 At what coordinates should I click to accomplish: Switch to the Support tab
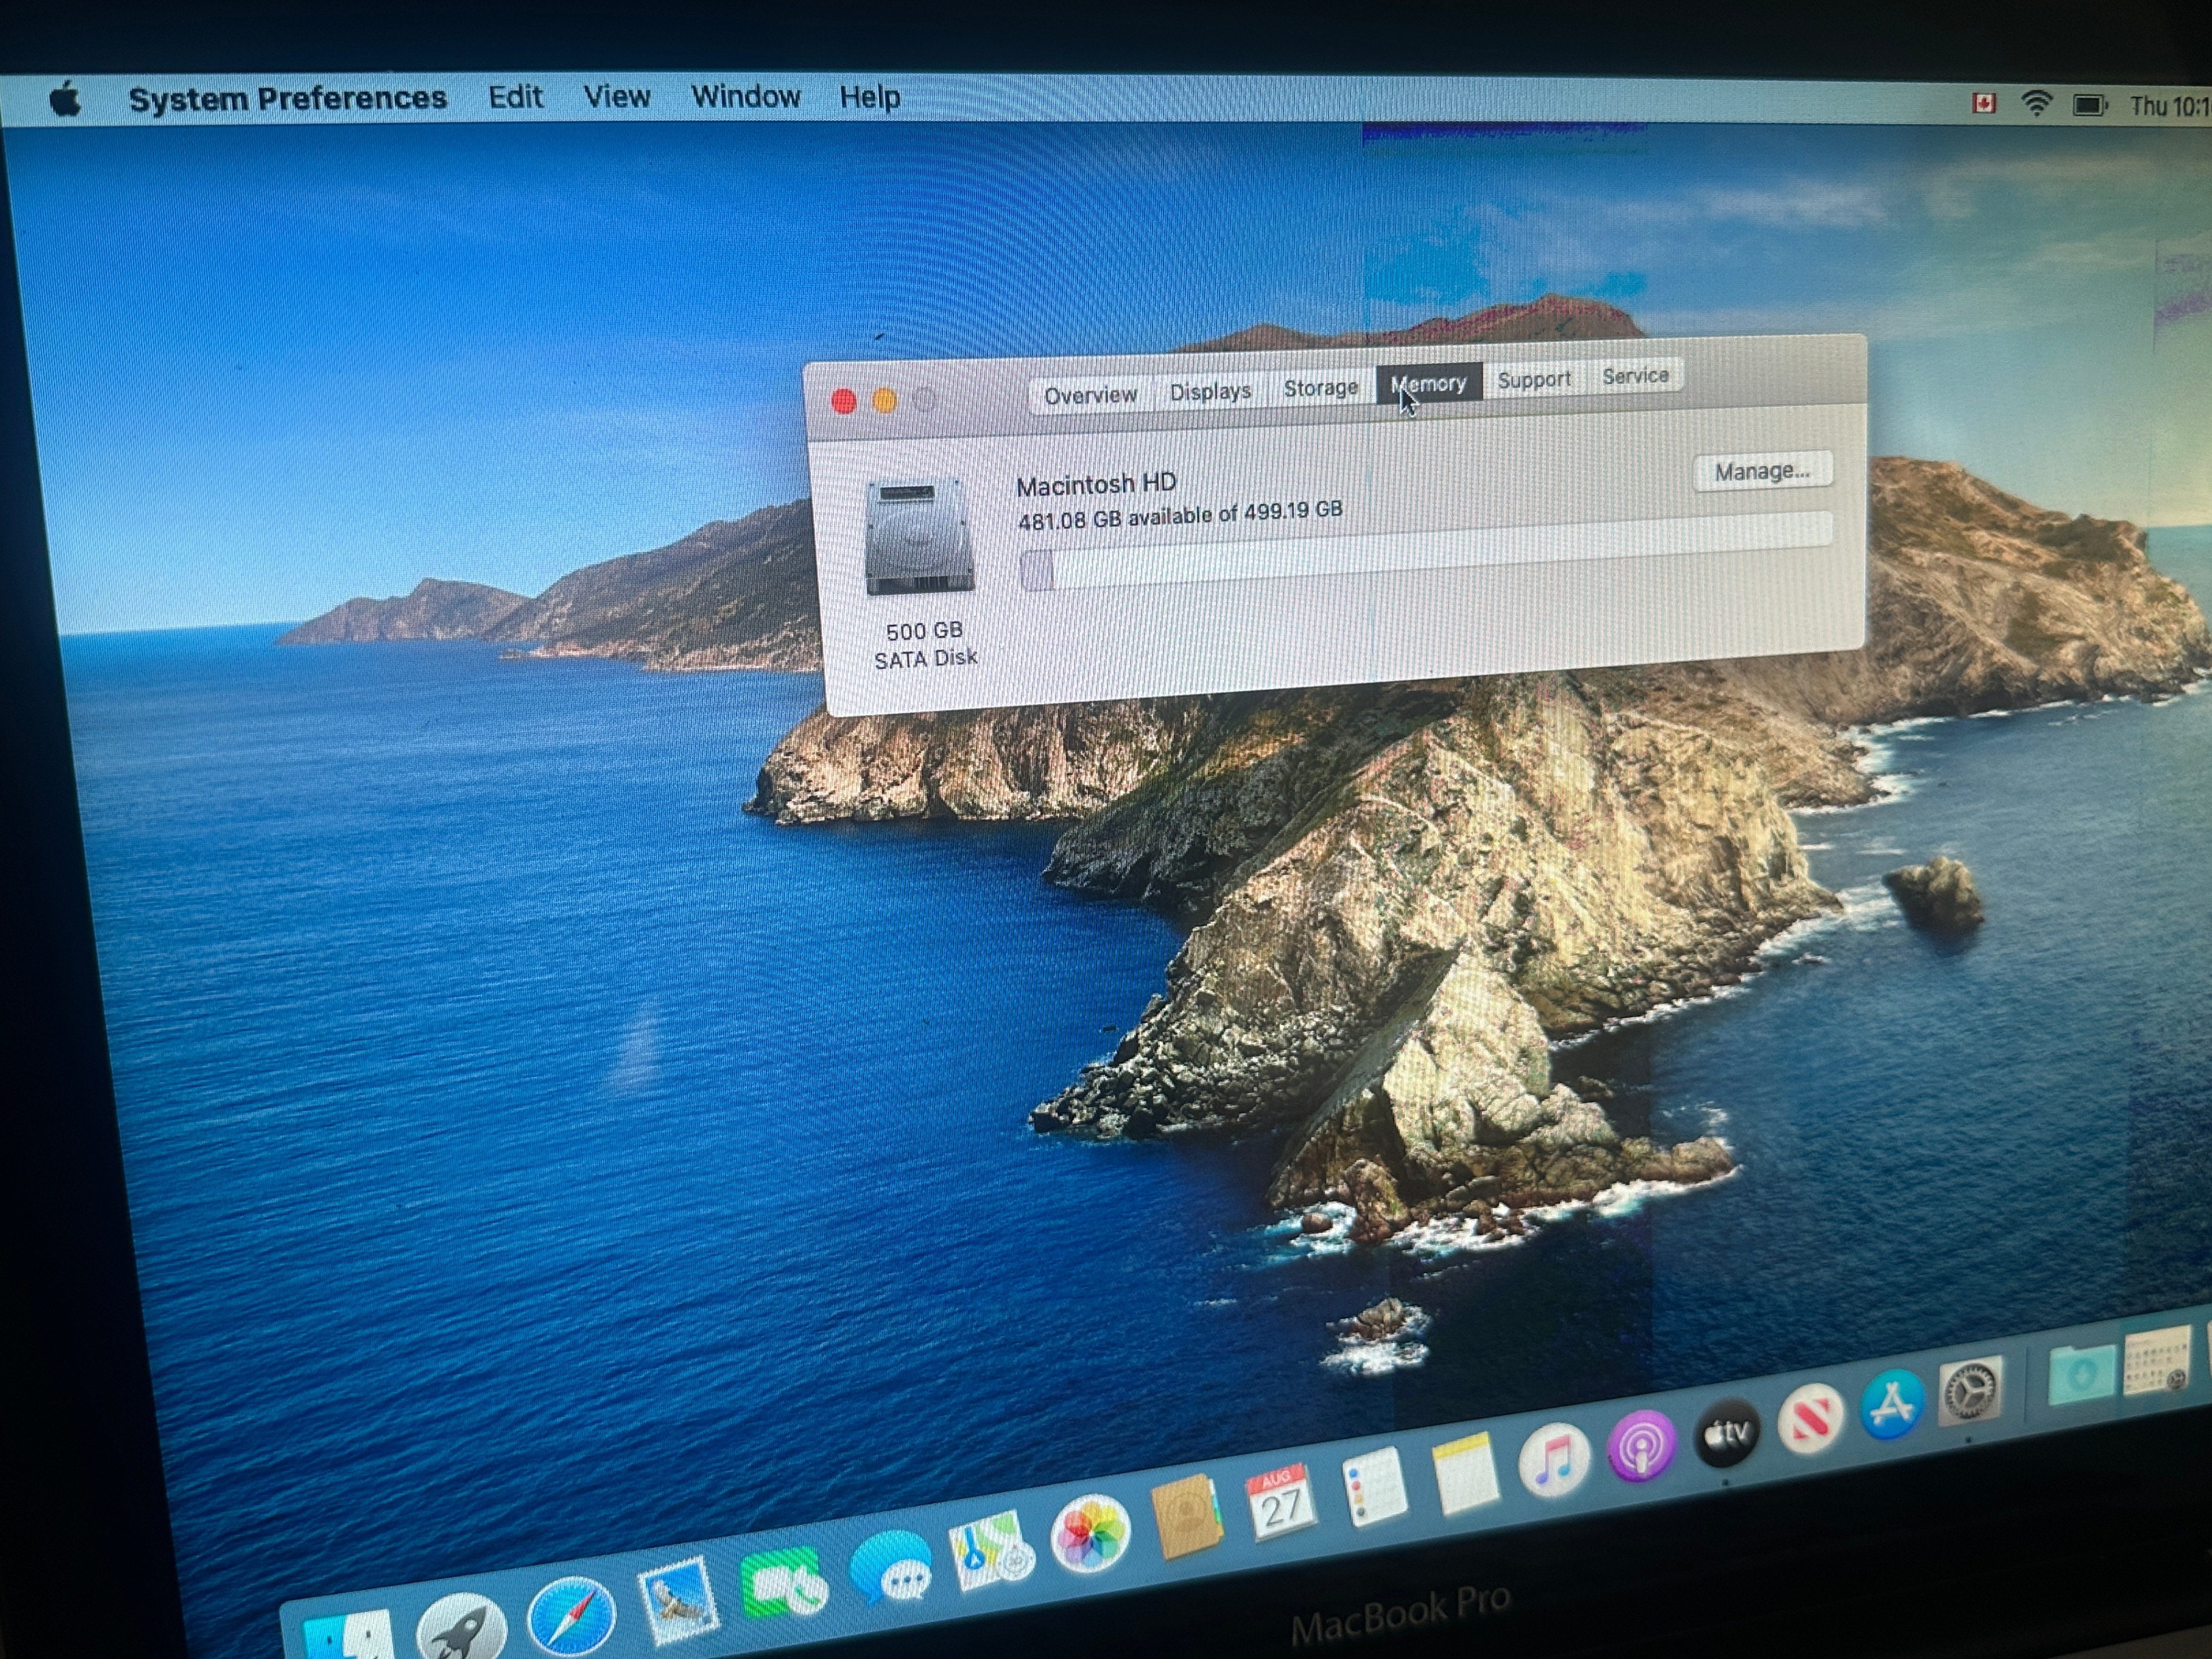[x=1534, y=379]
